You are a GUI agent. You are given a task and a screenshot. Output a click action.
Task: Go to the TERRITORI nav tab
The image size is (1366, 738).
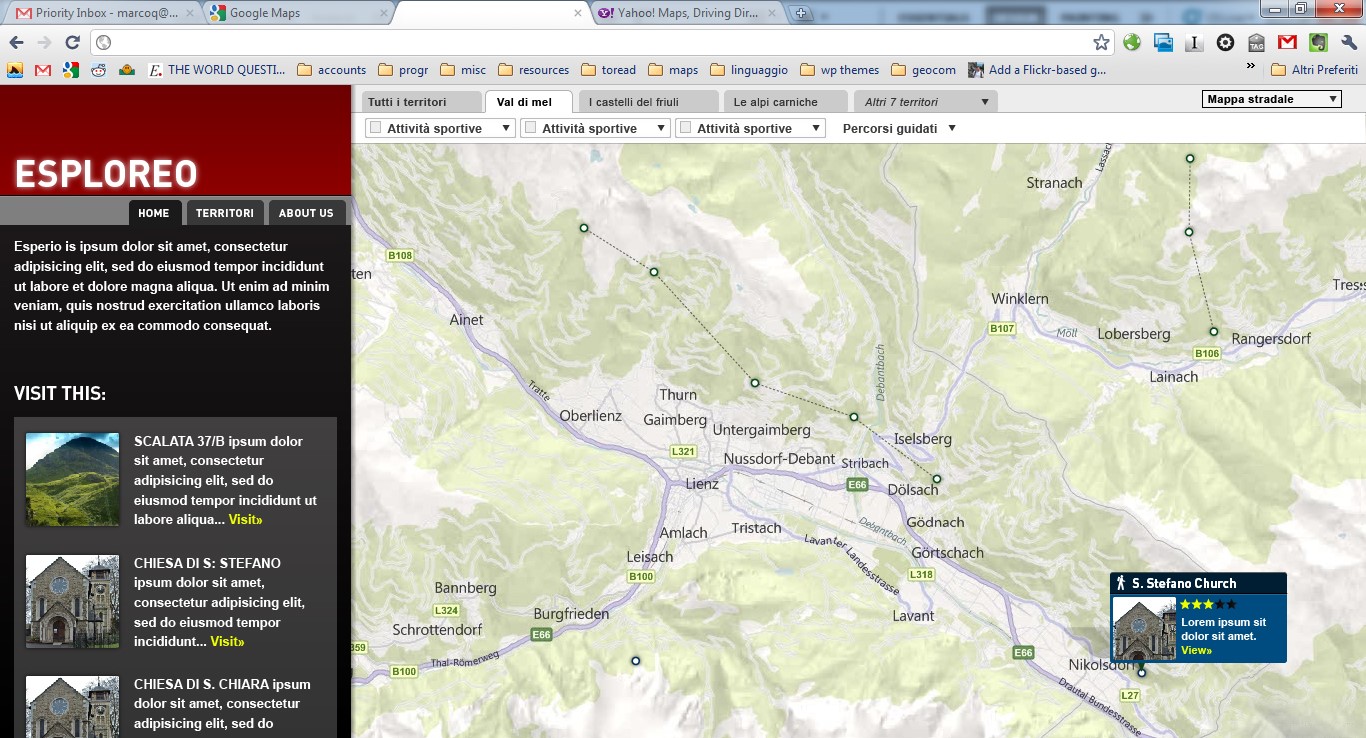pos(225,213)
